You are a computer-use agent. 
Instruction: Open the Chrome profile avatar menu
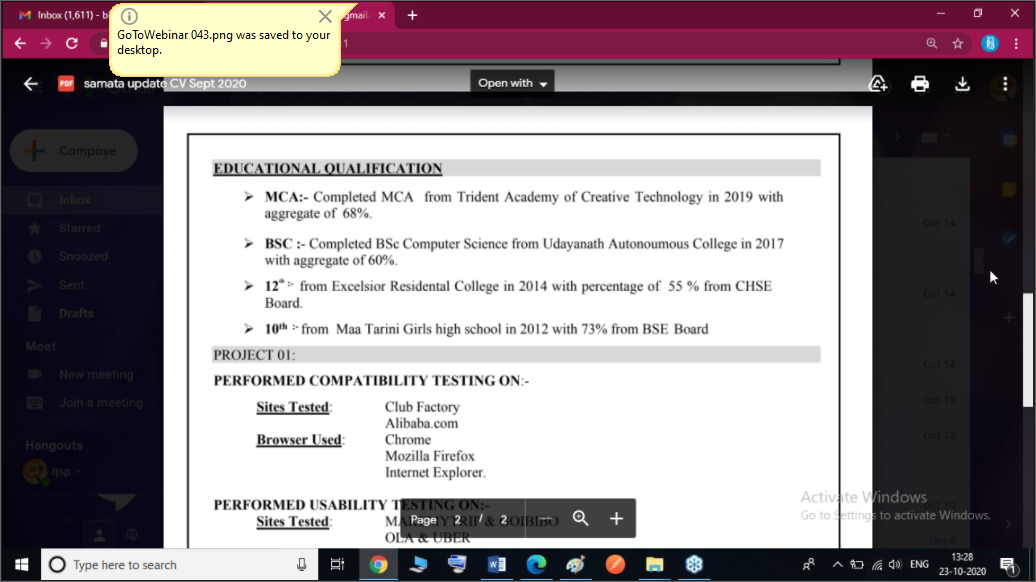coord(989,44)
